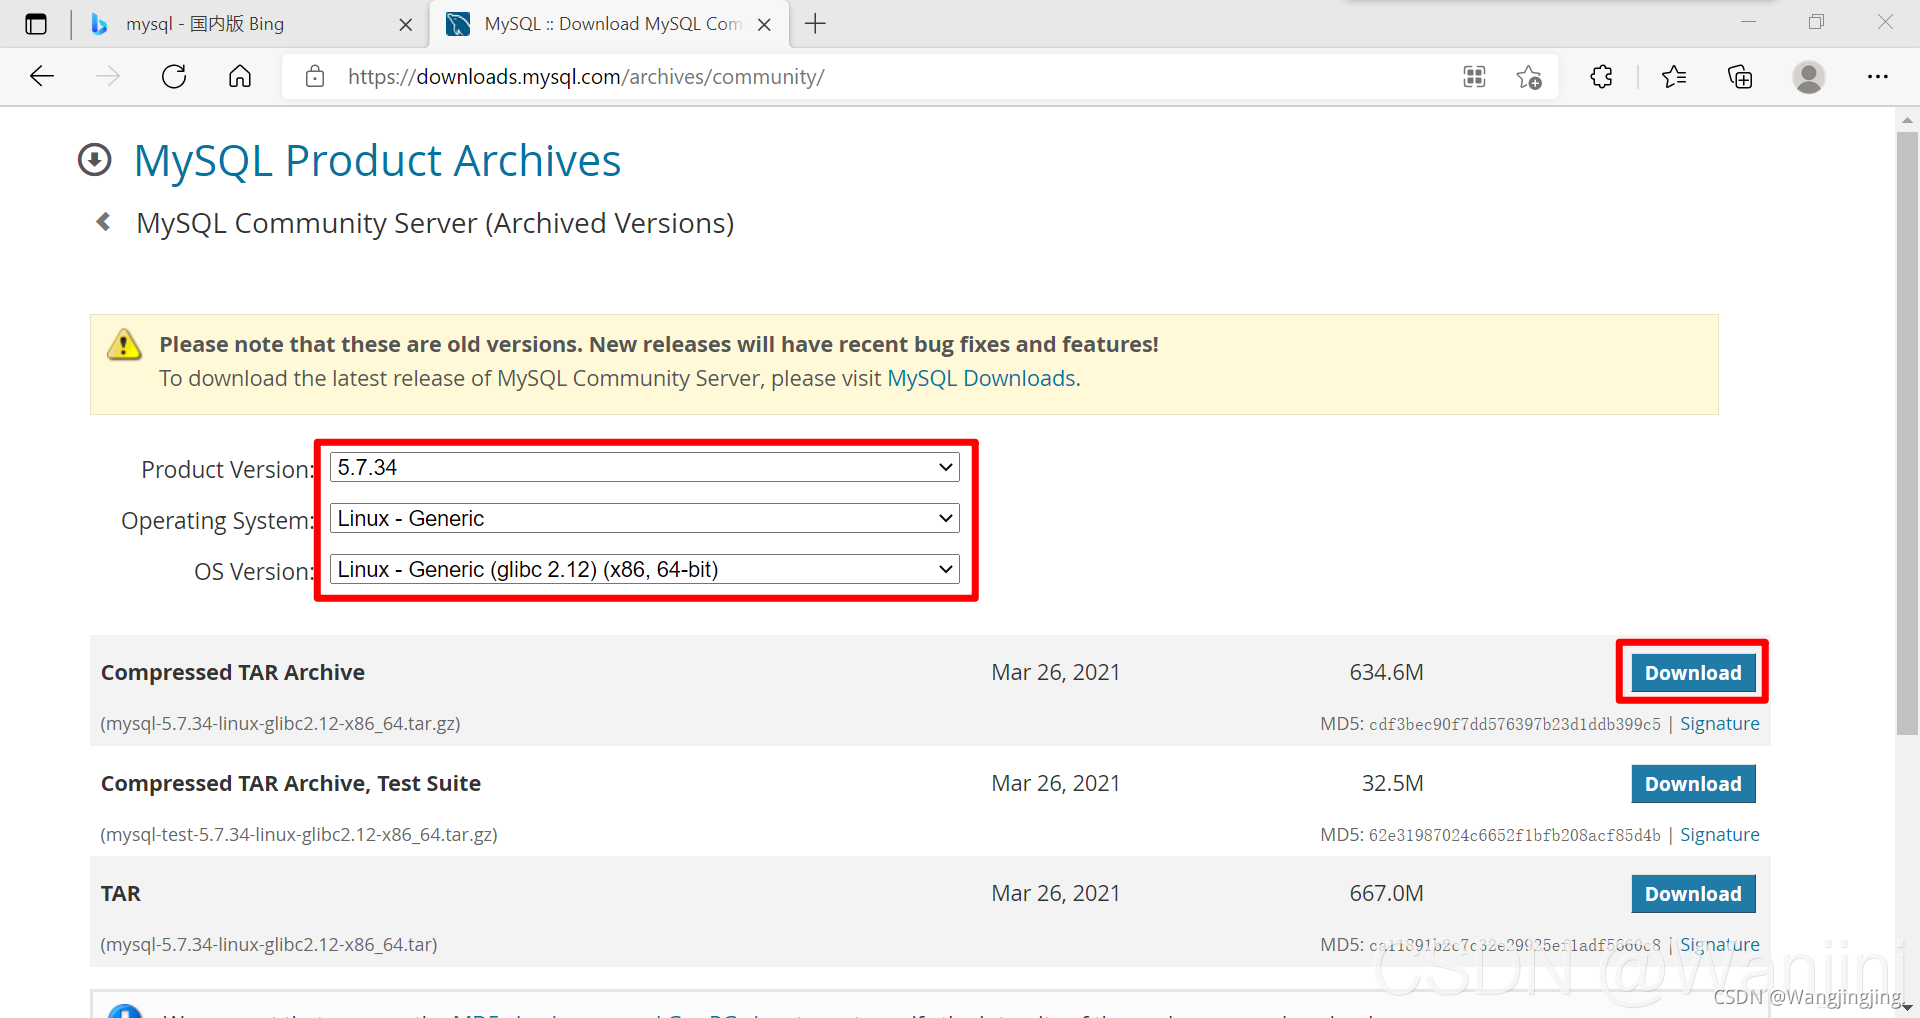This screenshot has height=1018, width=1920.
Task: Click the MySQL Product Archives heading
Action: 377,160
